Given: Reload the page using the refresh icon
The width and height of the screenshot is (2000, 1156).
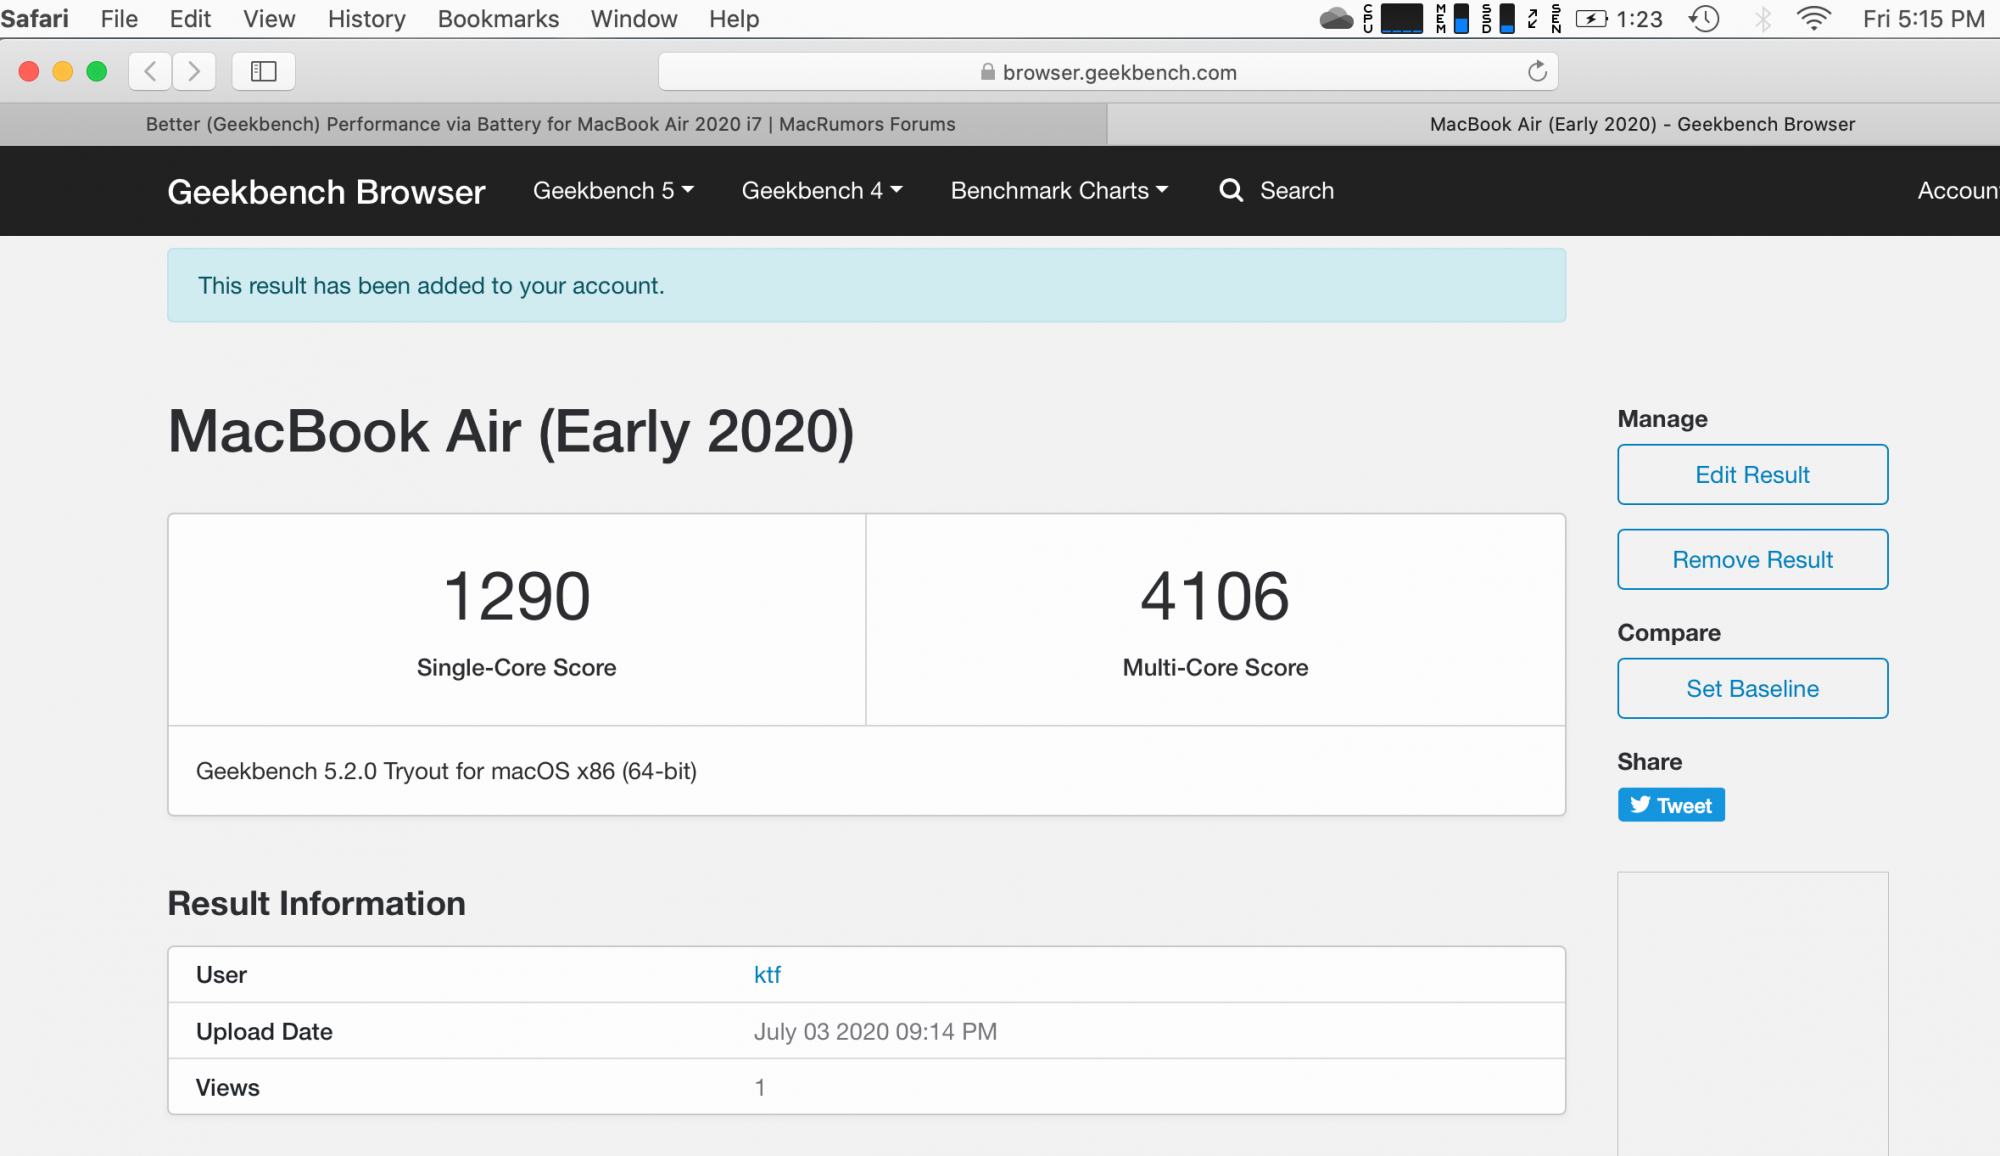Looking at the screenshot, I should pos(1537,71).
